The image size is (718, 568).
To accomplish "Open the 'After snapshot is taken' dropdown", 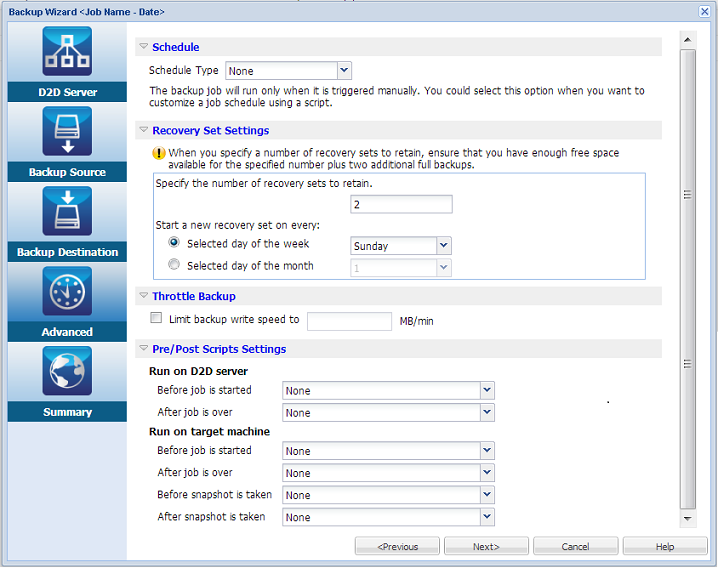I will (x=487, y=517).
